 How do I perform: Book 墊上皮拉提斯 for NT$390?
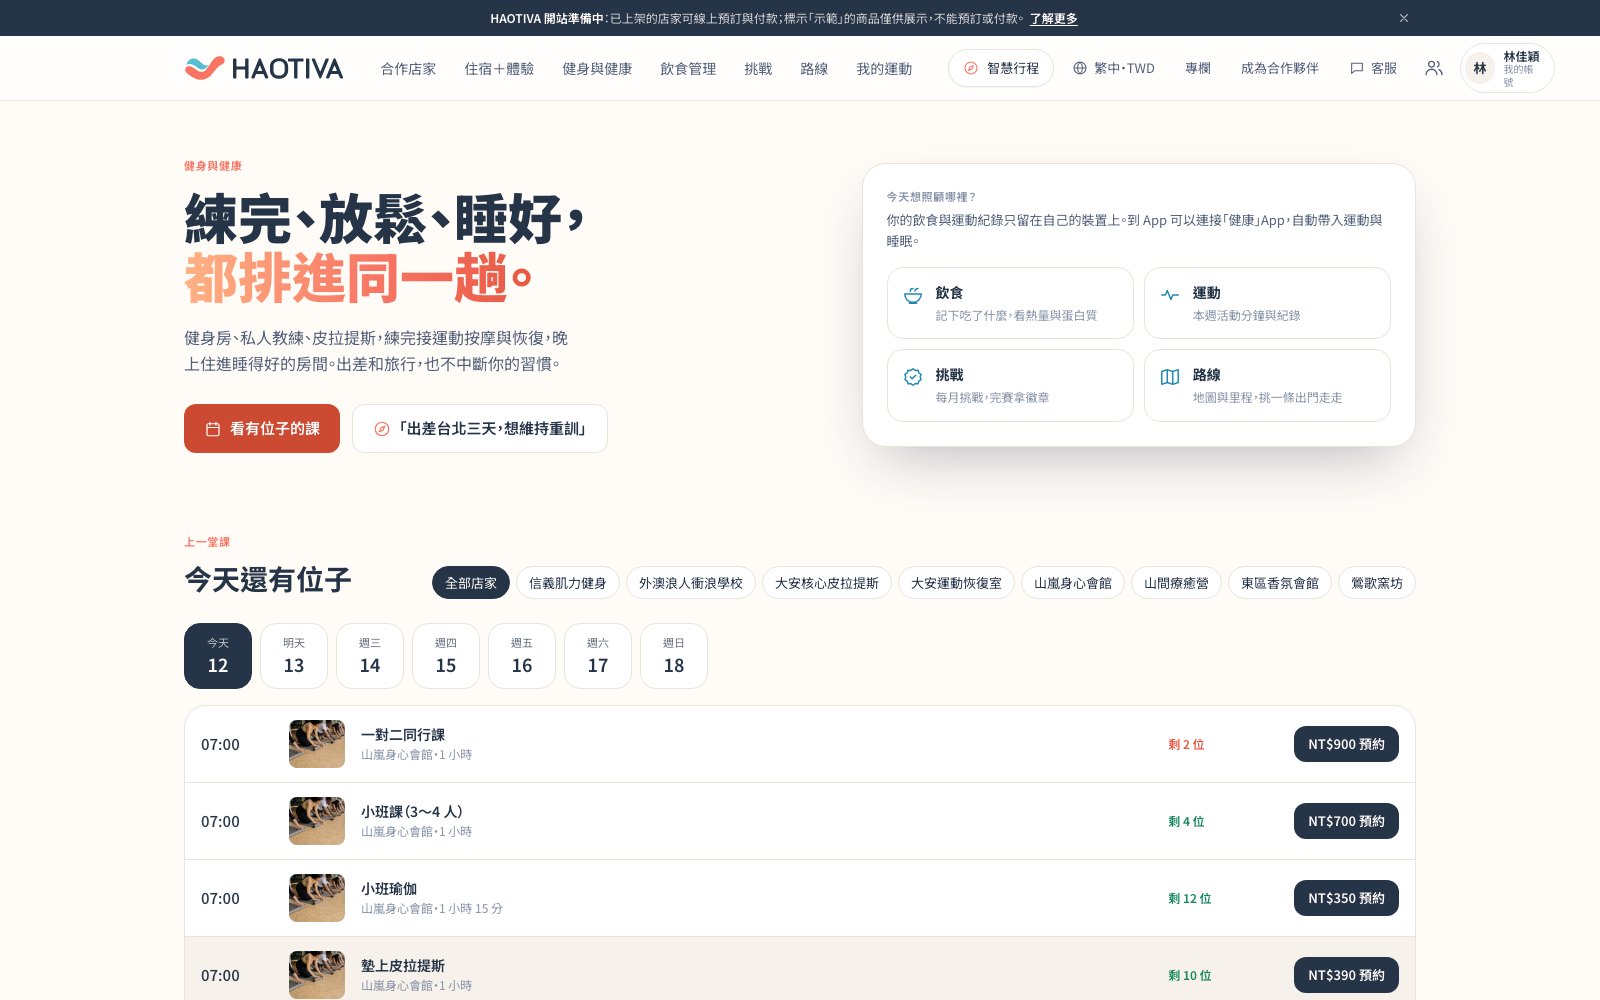point(1346,975)
